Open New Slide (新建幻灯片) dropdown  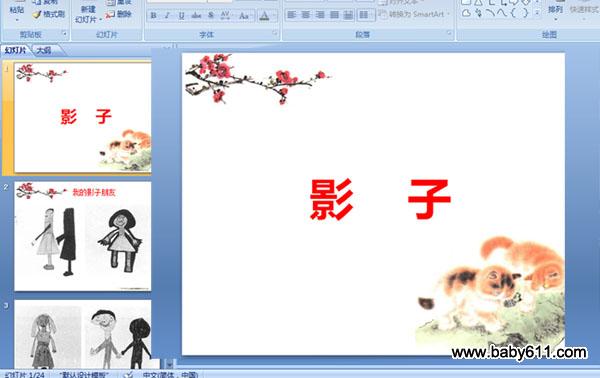pyautogui.click(x=88, y=15)
